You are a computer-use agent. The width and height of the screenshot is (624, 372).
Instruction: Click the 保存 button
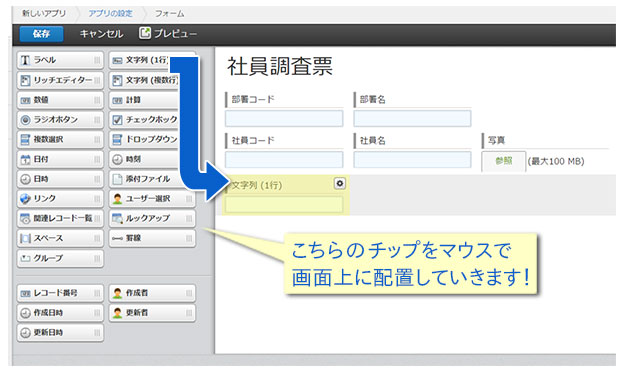(41, 34)
